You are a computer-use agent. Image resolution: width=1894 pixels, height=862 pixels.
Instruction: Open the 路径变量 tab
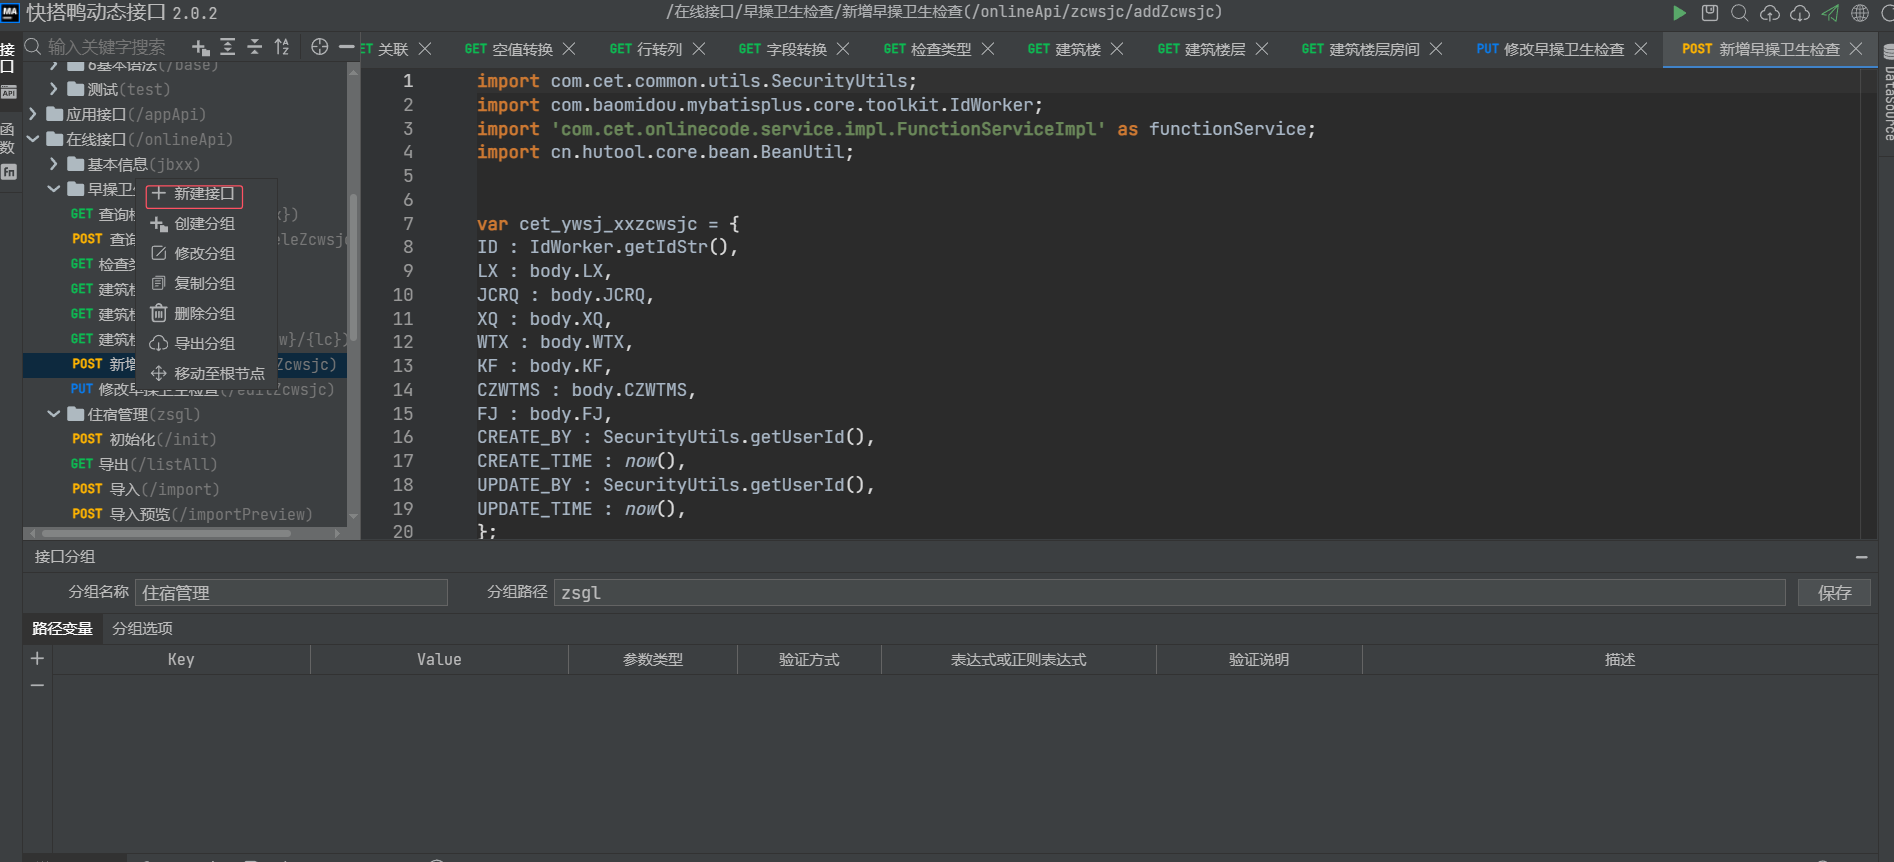(x=62, y=628)
